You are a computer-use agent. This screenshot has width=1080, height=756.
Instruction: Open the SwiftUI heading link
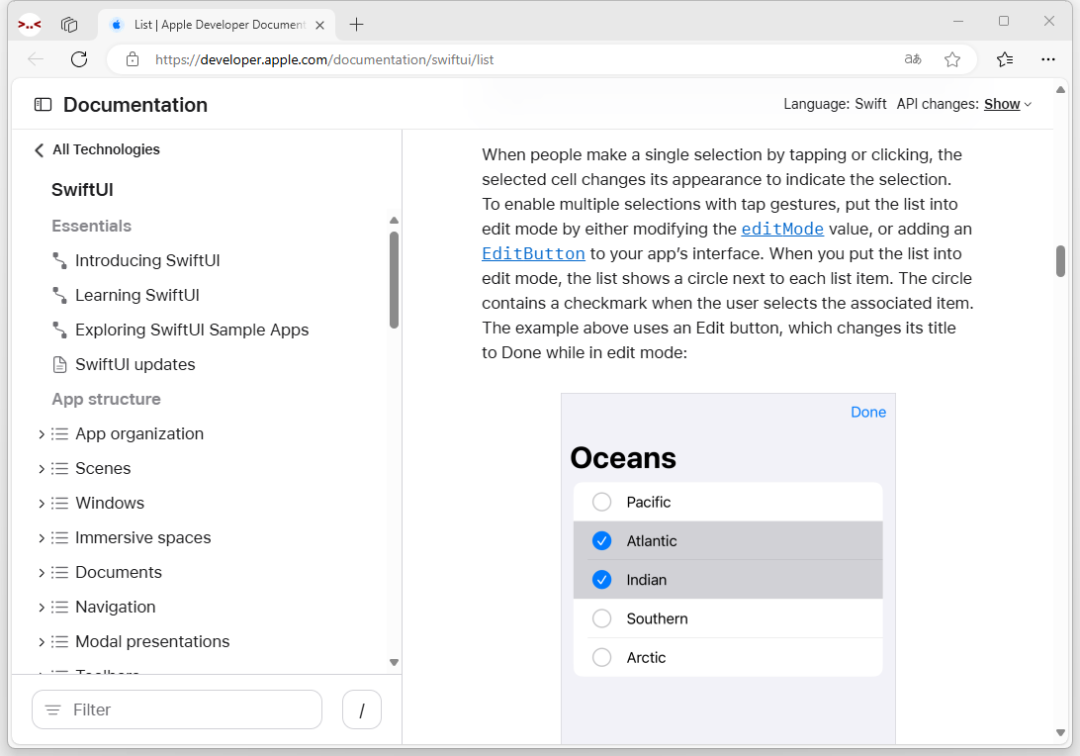coord(82,189)
